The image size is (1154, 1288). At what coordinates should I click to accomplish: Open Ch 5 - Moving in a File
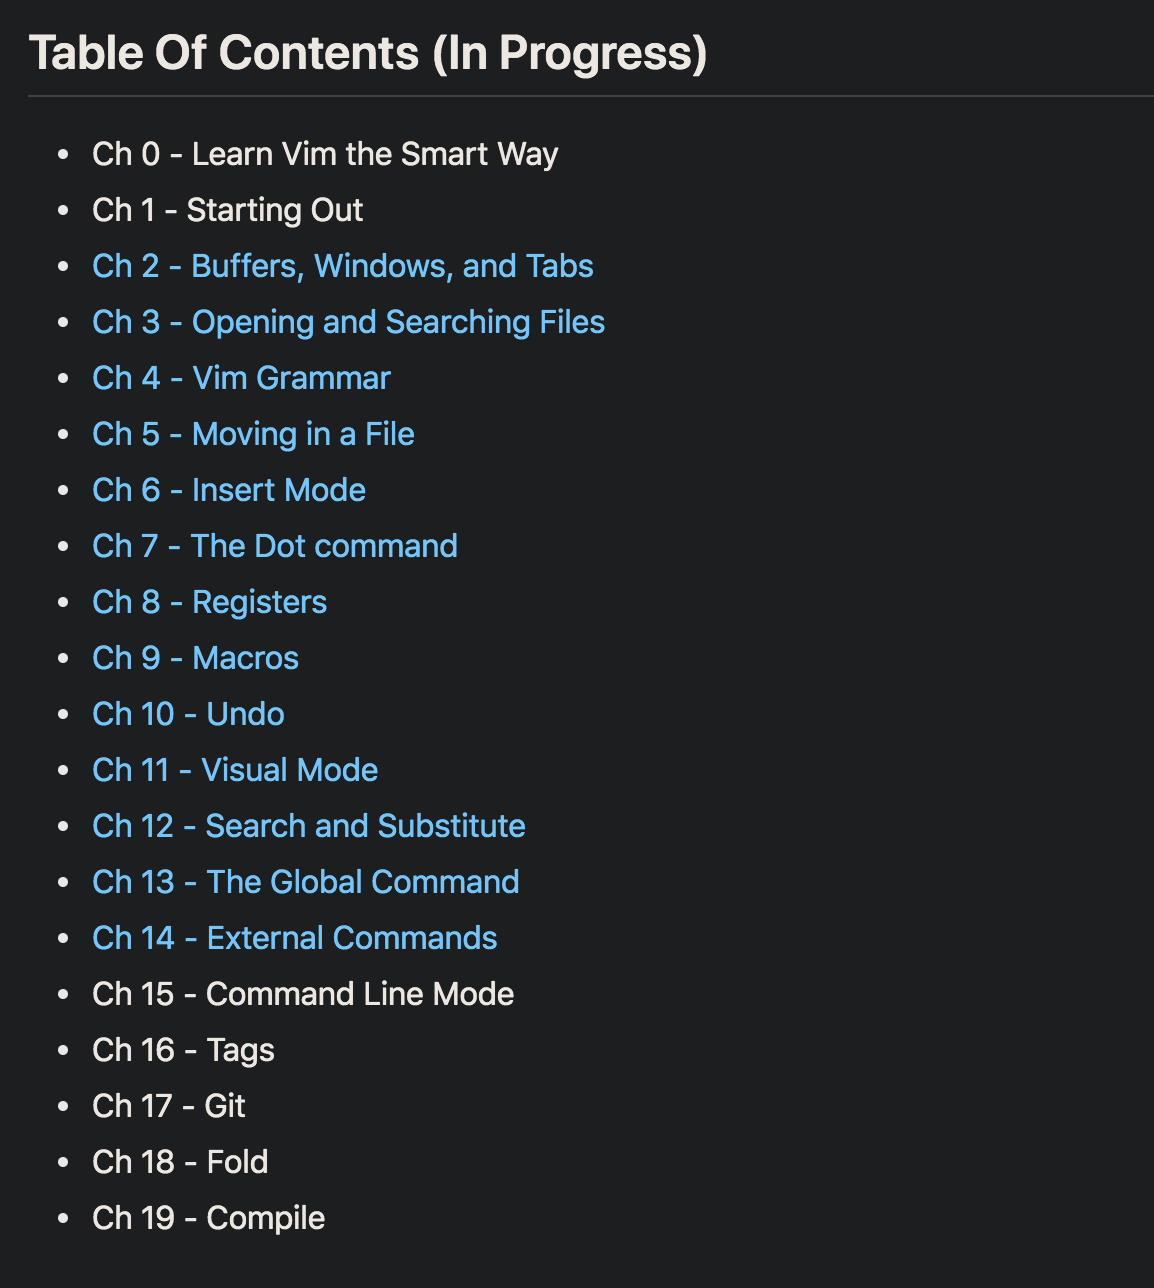(253, 434)
